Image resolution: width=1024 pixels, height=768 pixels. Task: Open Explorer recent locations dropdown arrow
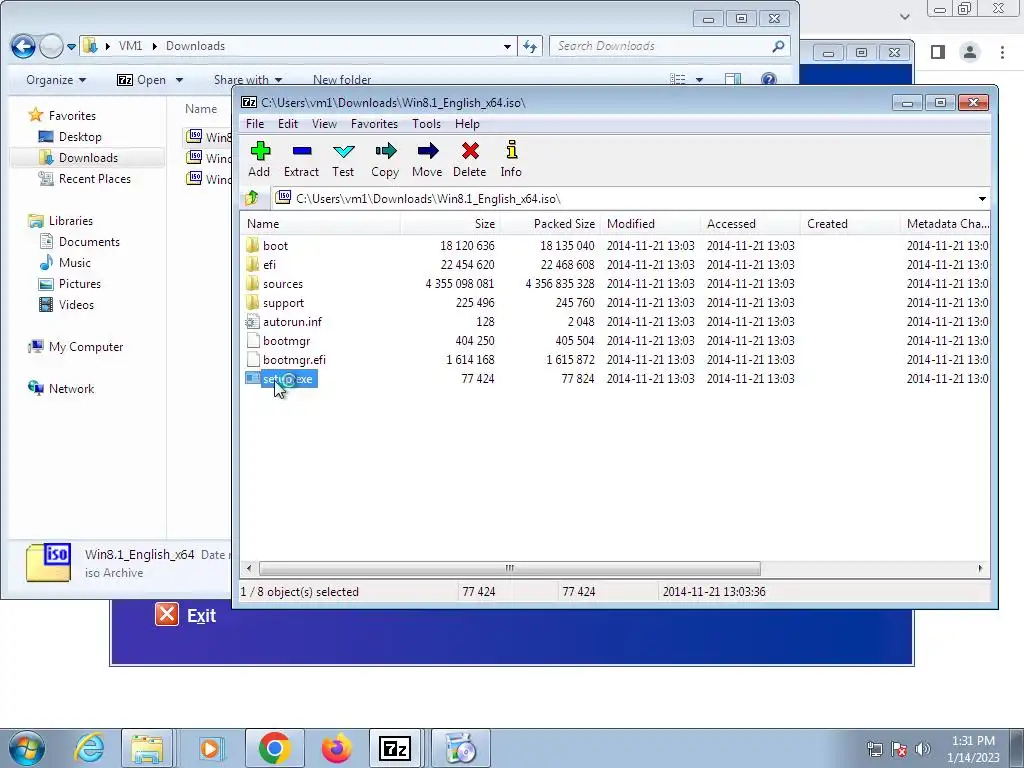pyautogui.click(x=71, y=46)
